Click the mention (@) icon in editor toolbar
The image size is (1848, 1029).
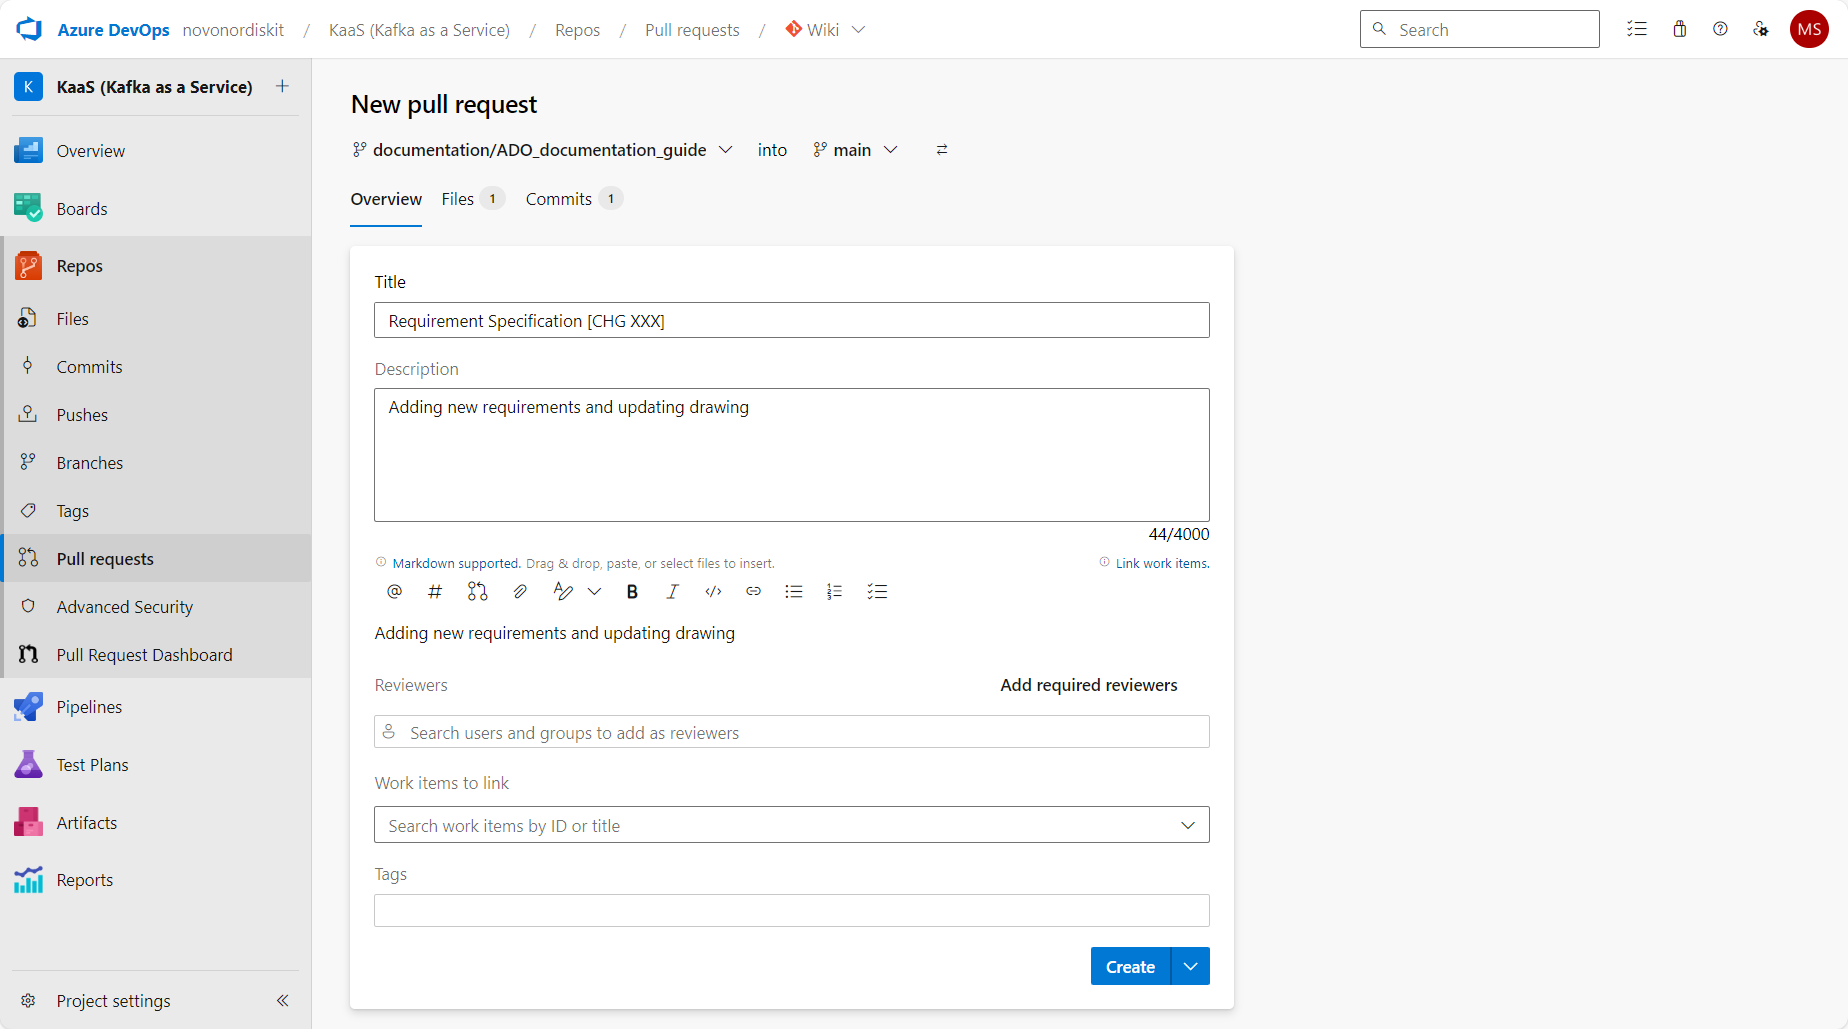point(394,591)
